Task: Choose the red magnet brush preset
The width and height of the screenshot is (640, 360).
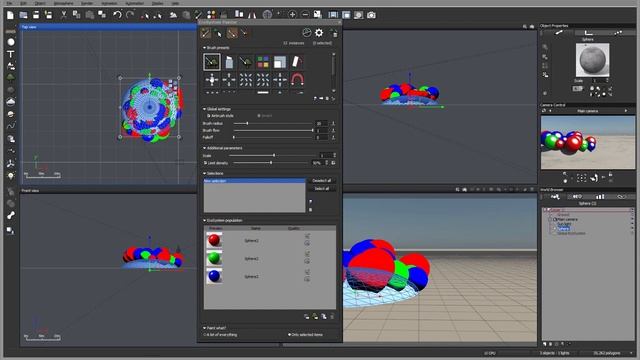Action: [297, 79]
